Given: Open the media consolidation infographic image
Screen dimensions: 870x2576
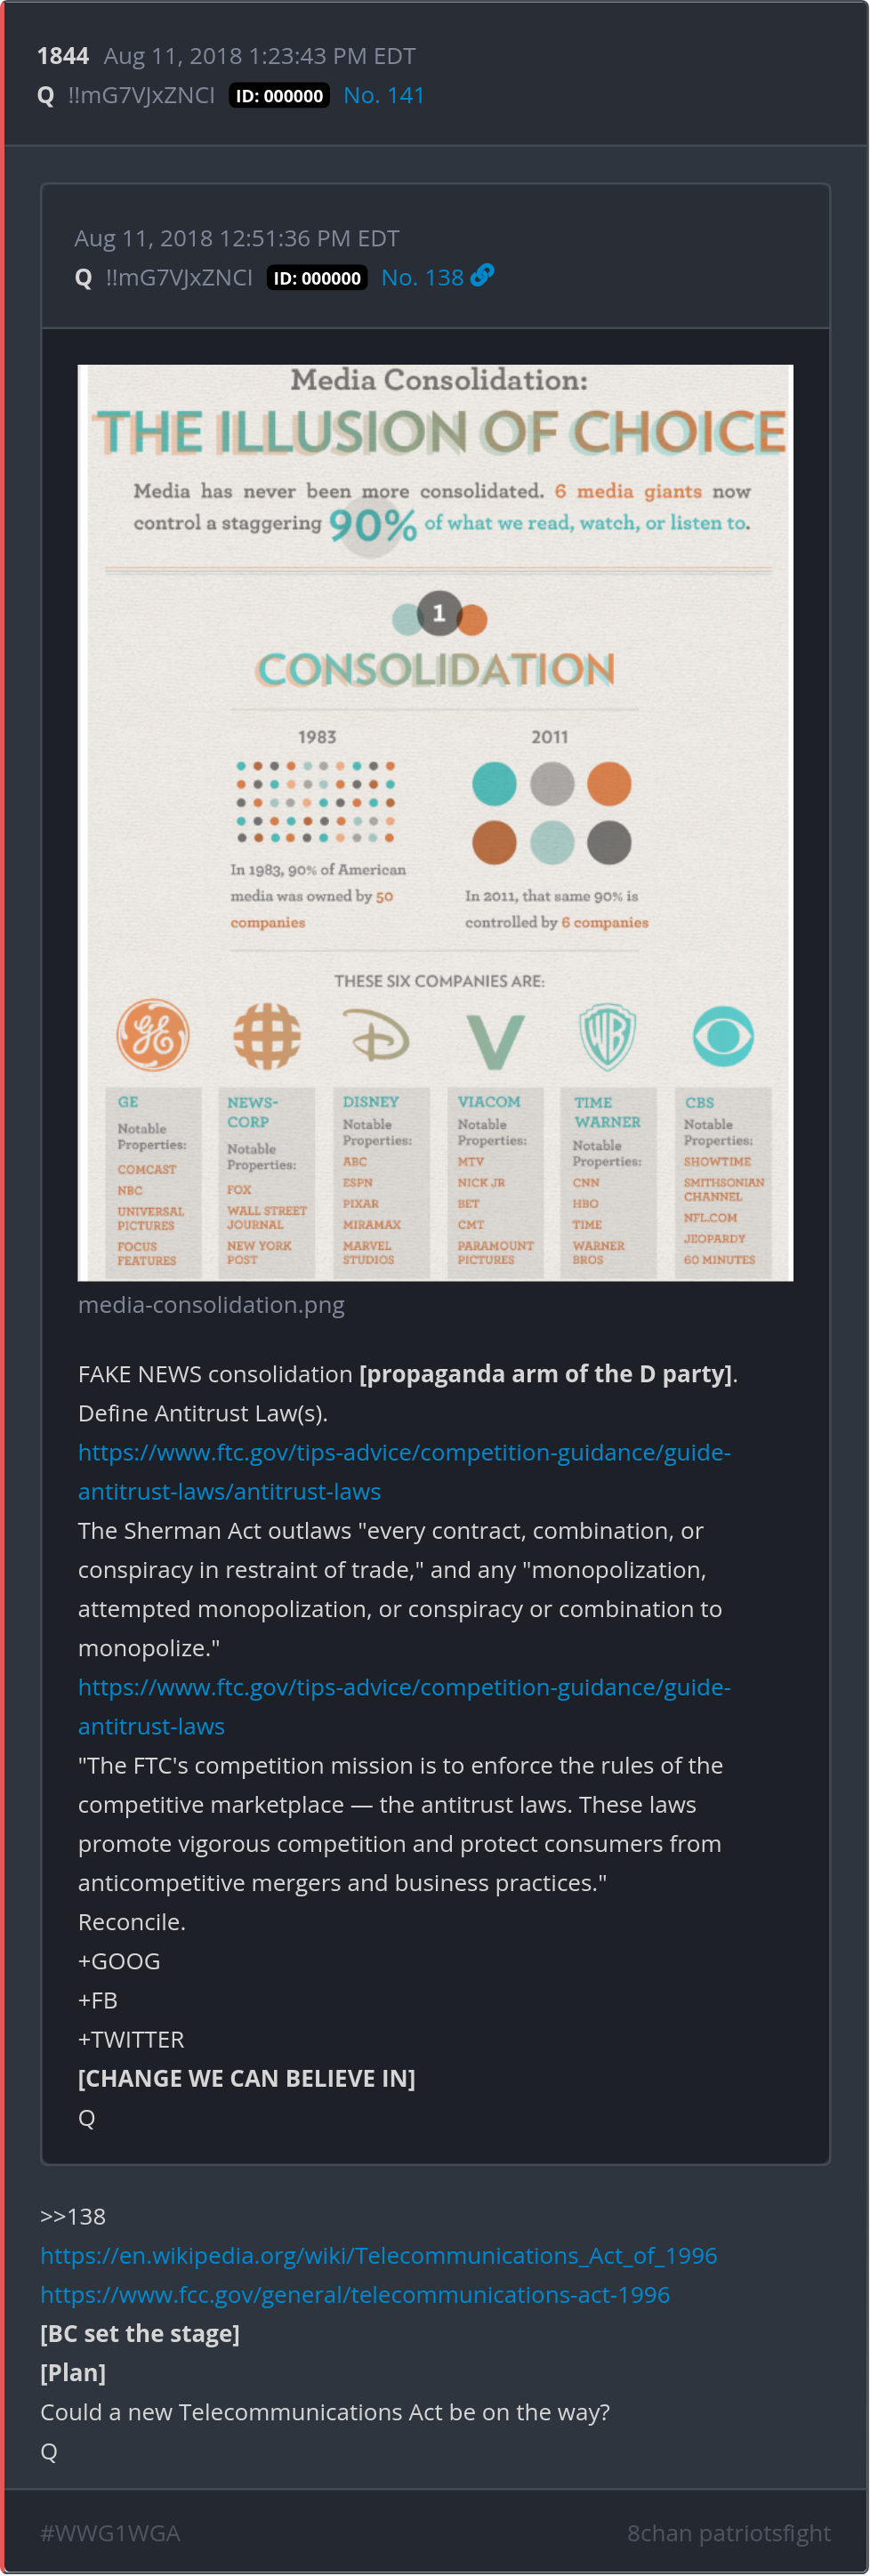Looking at the screenshot, I should click(435, 822).
